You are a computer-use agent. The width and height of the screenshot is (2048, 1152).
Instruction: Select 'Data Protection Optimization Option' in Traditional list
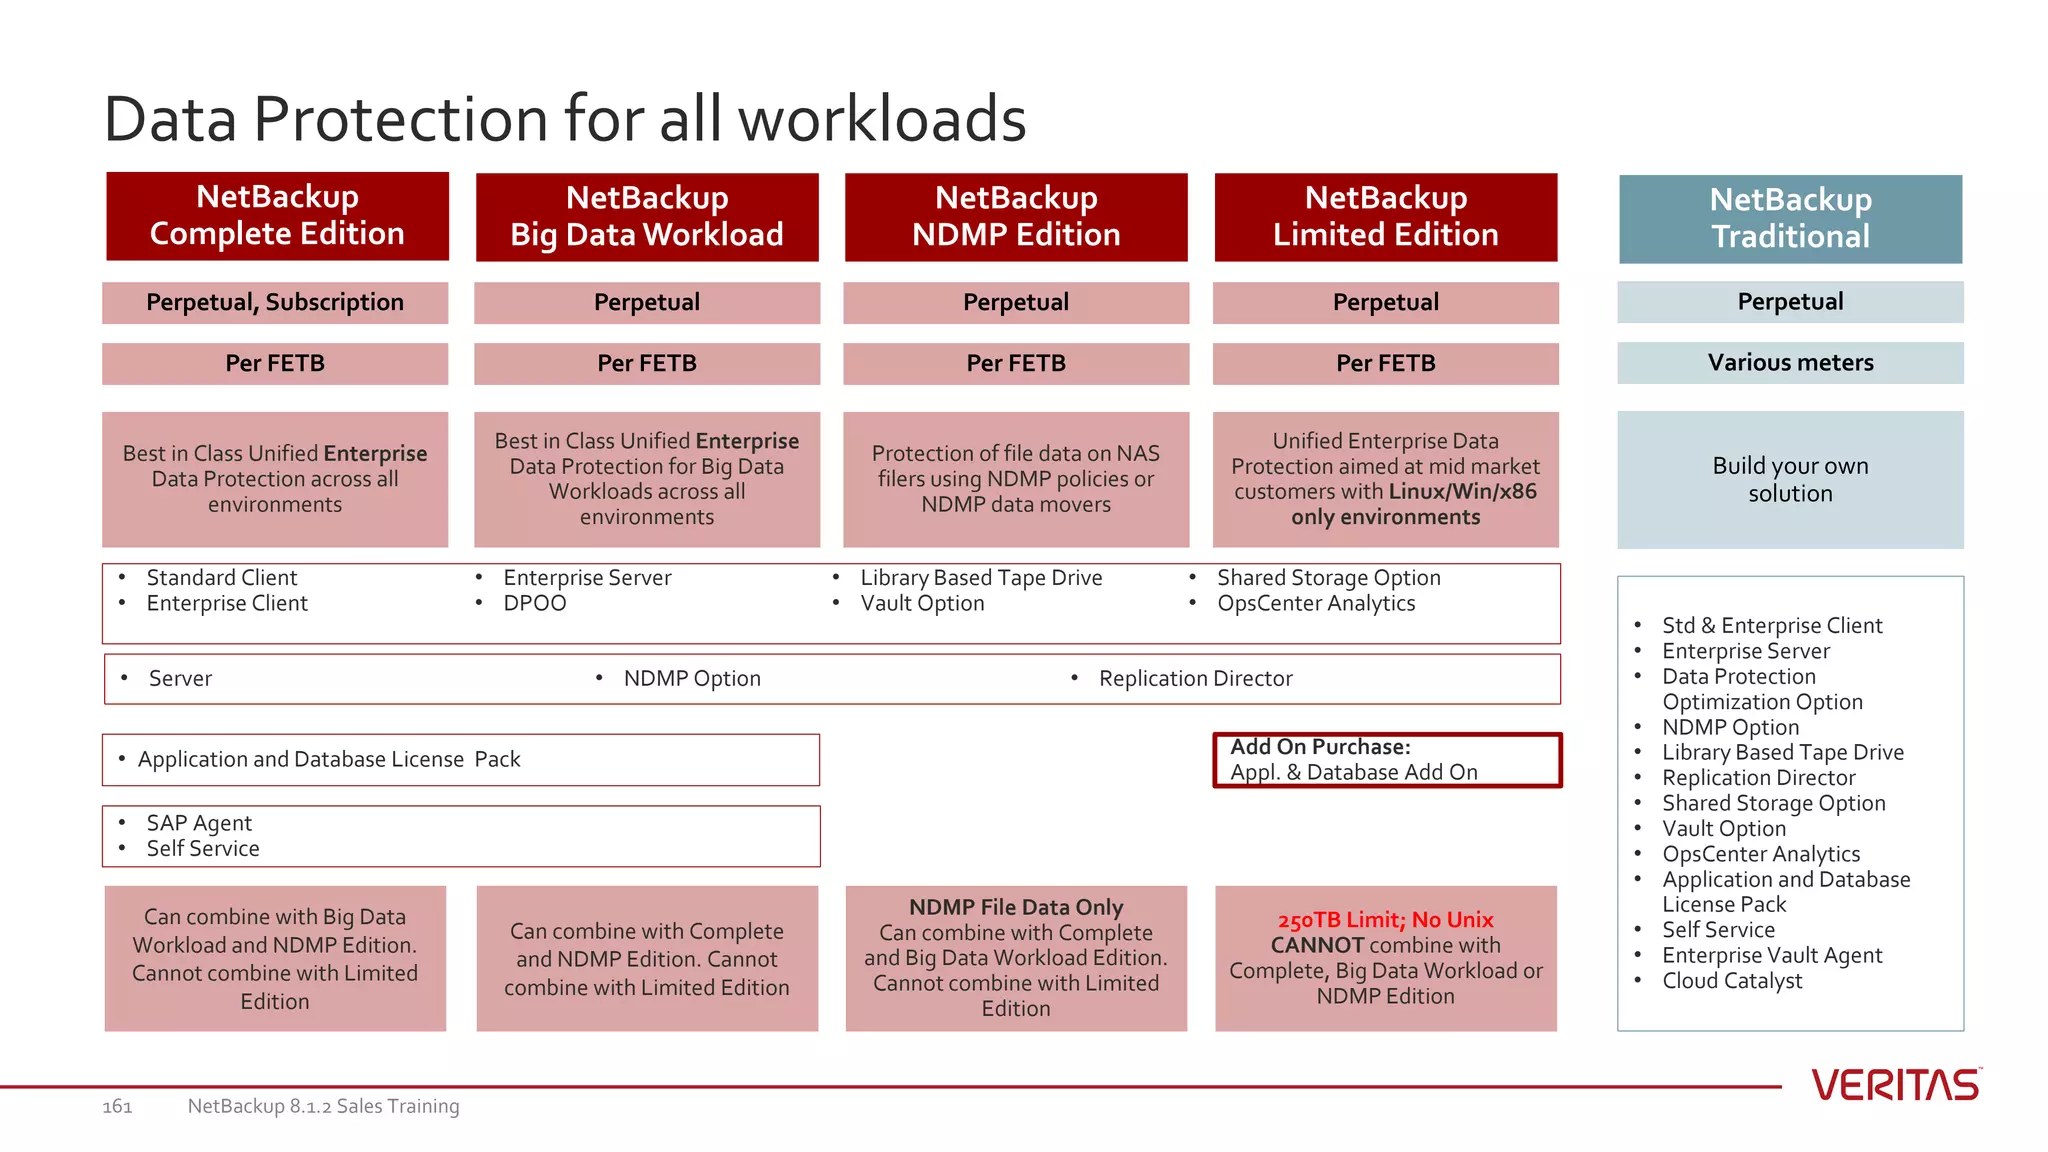point(1762,689)
